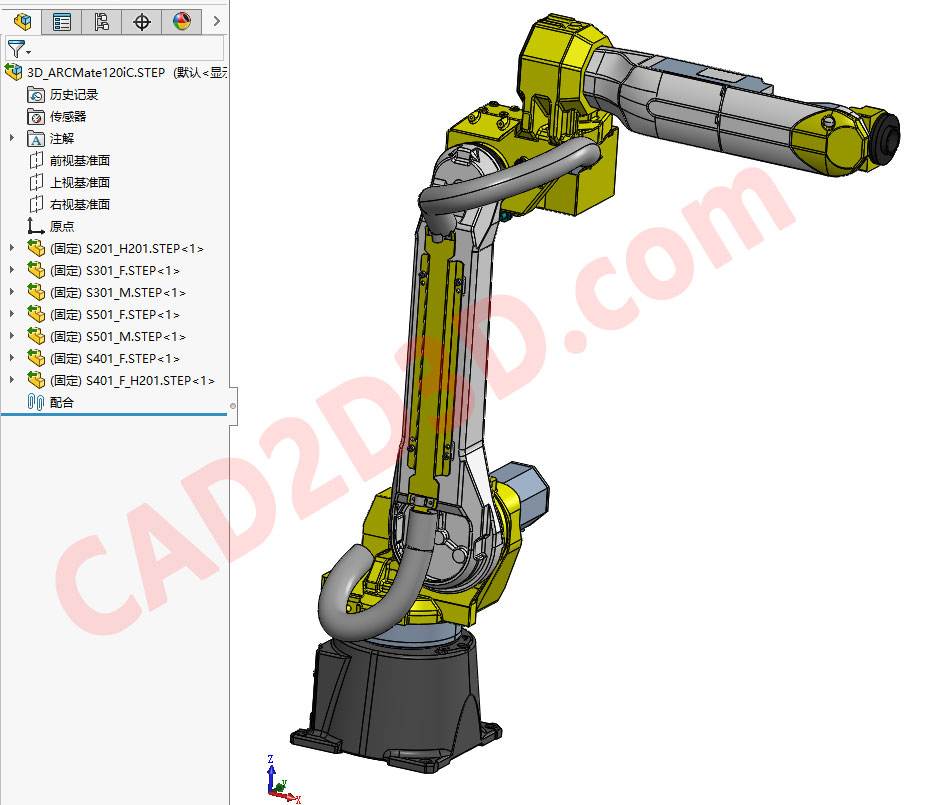Select the 前视基准面 front plane
The height and width of the screenshot is (805, 926).
pyautogui.click(x=78, y=160)
